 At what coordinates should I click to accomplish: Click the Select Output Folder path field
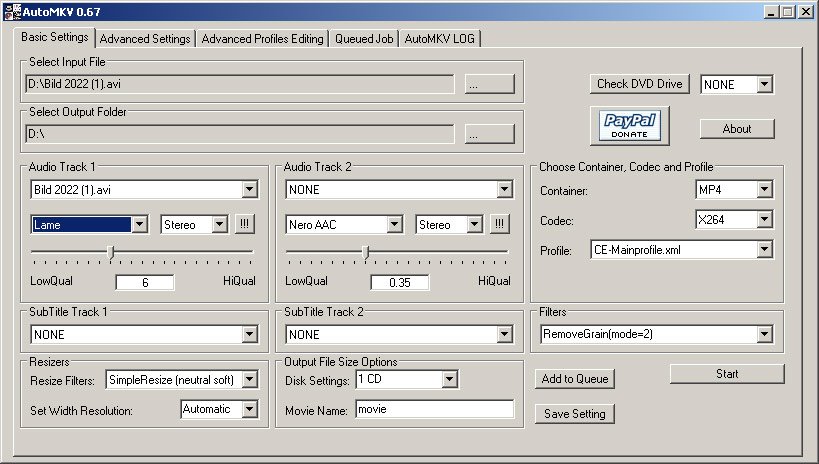tap(240, 134)
